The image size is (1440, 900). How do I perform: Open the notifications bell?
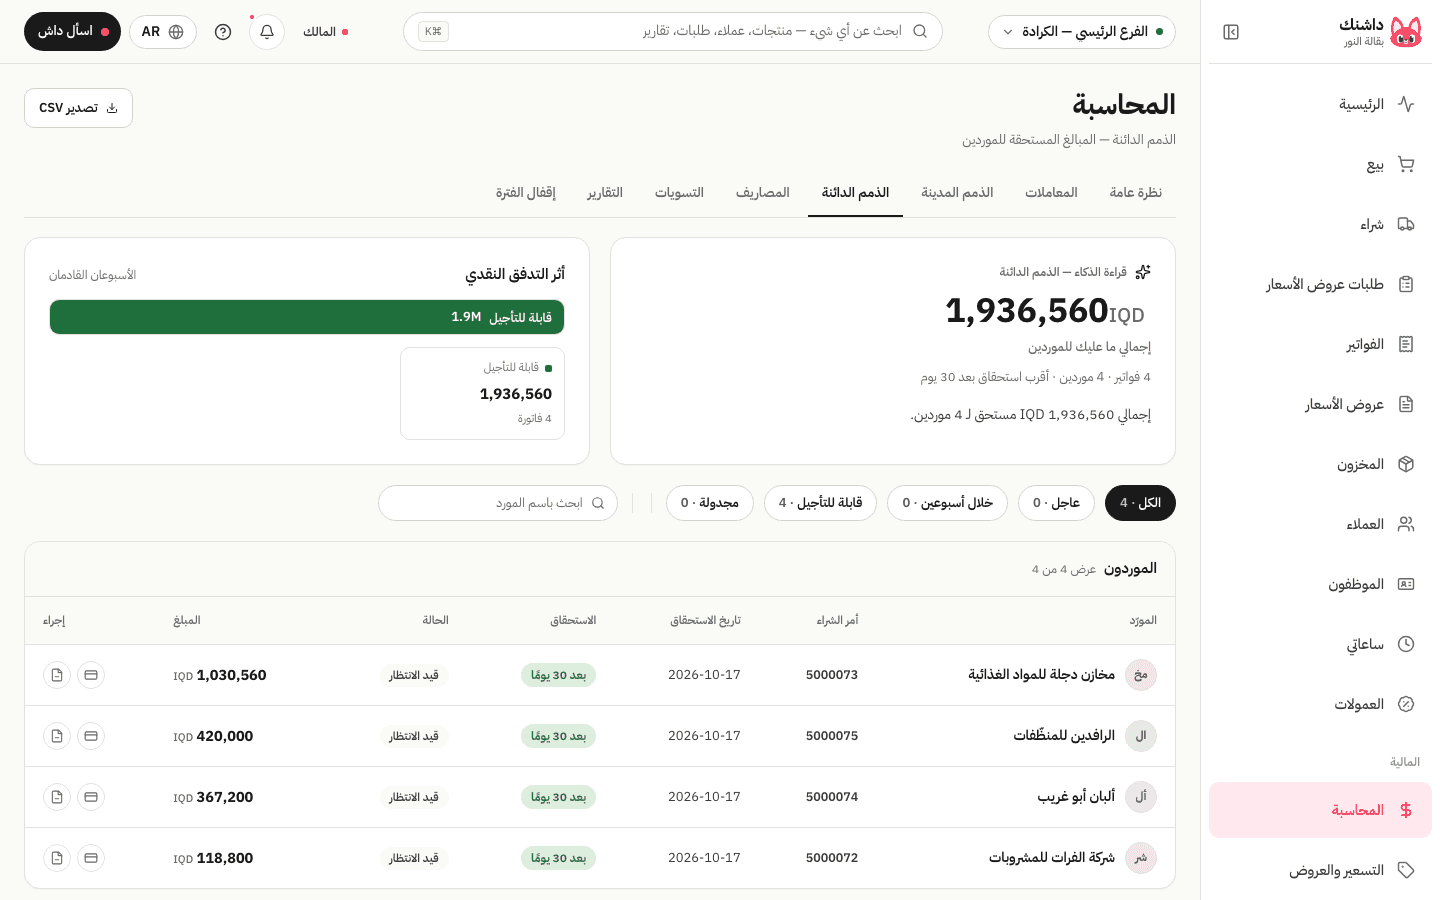[x=267, y=32]
